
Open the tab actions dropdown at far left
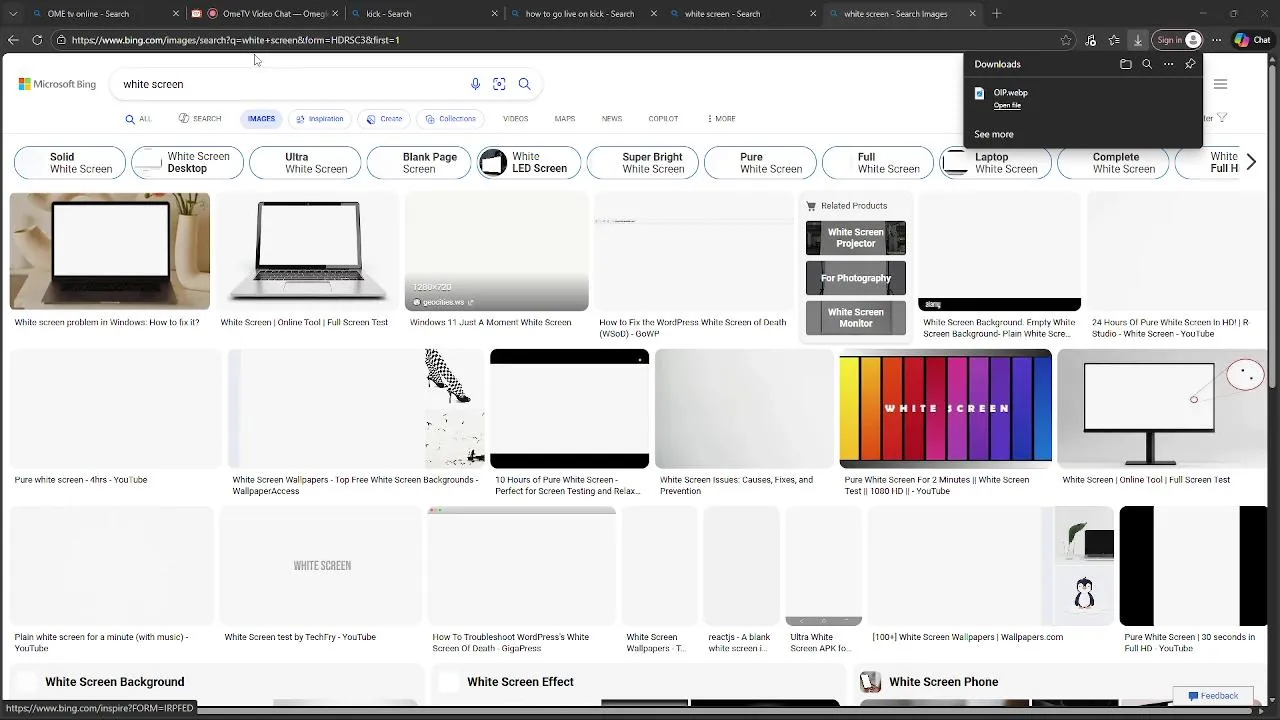pos(13,14)
